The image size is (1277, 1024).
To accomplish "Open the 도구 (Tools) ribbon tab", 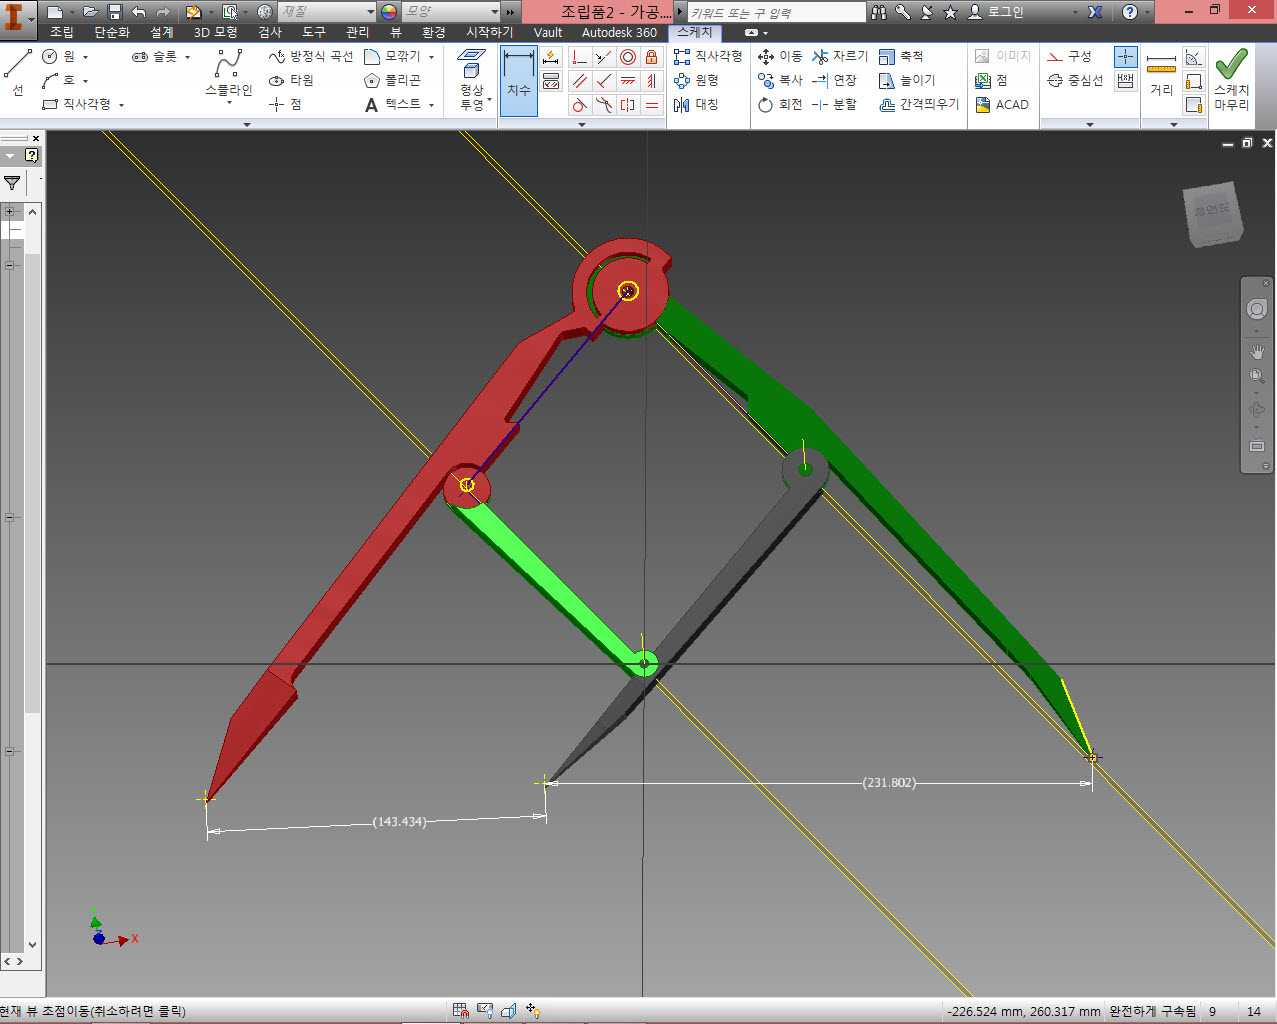I will (314, 32).
